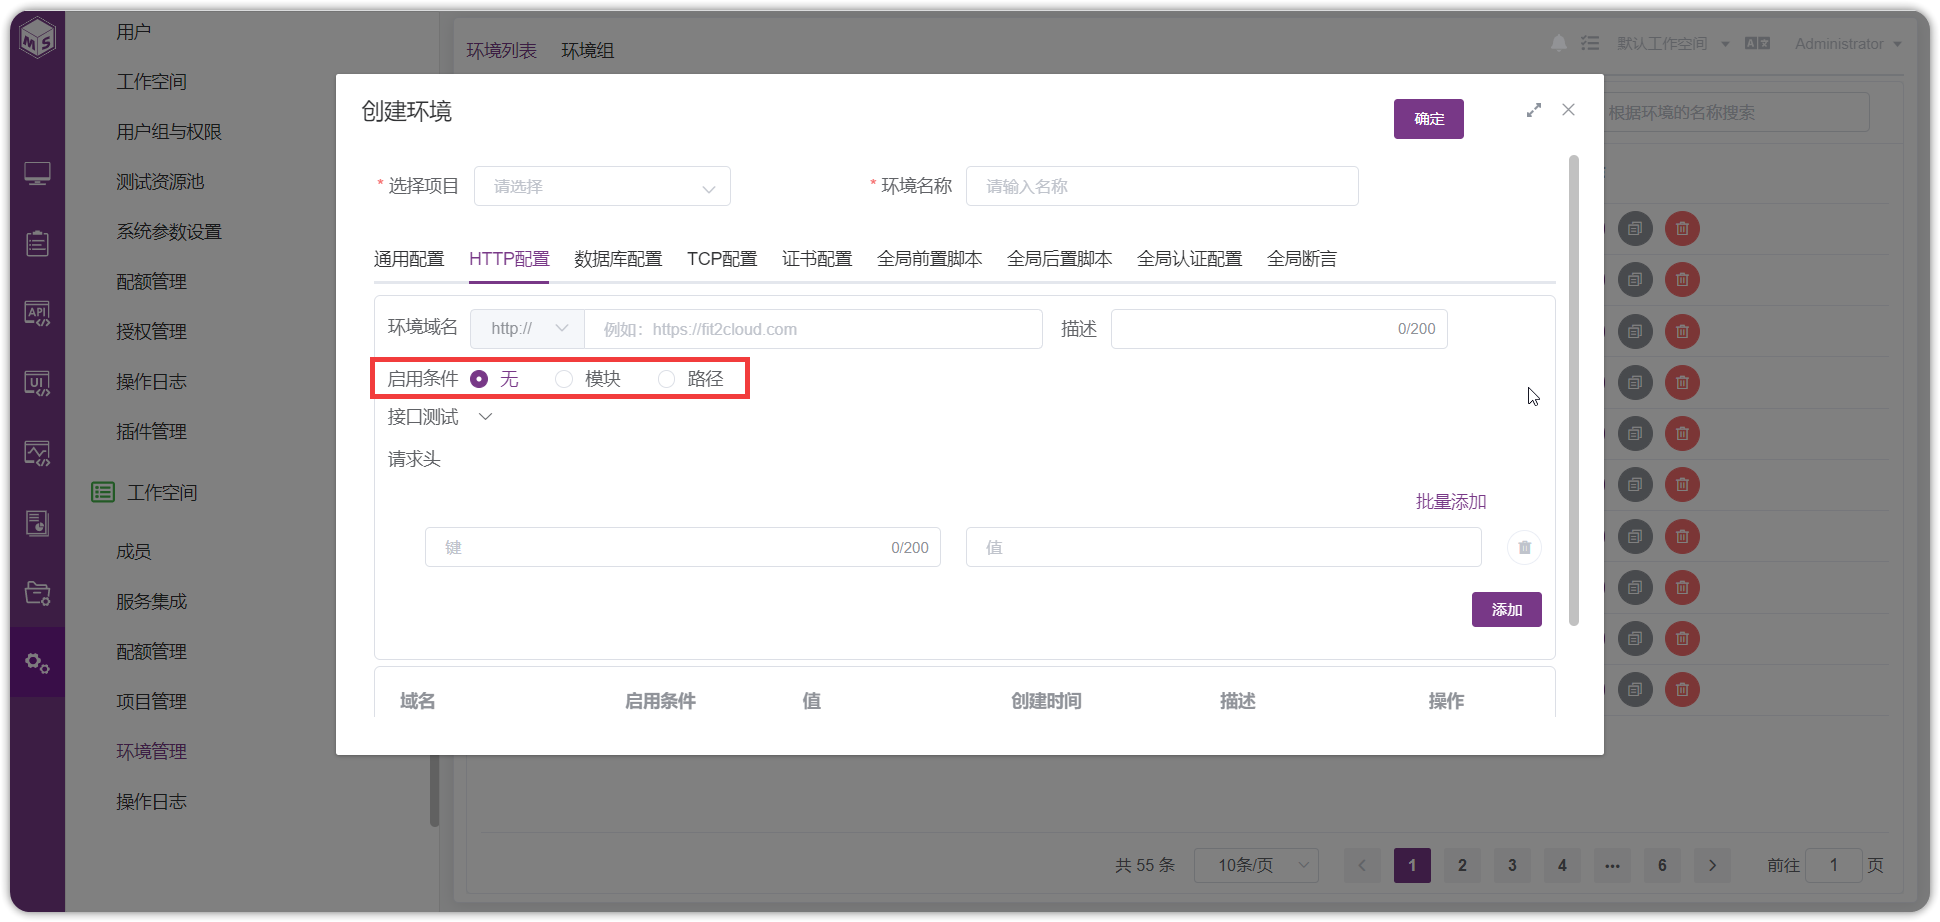Viewport: 1940px width, 922px height.
Task: Focus the 环境域名 URL input
Action: click(813, 329)
